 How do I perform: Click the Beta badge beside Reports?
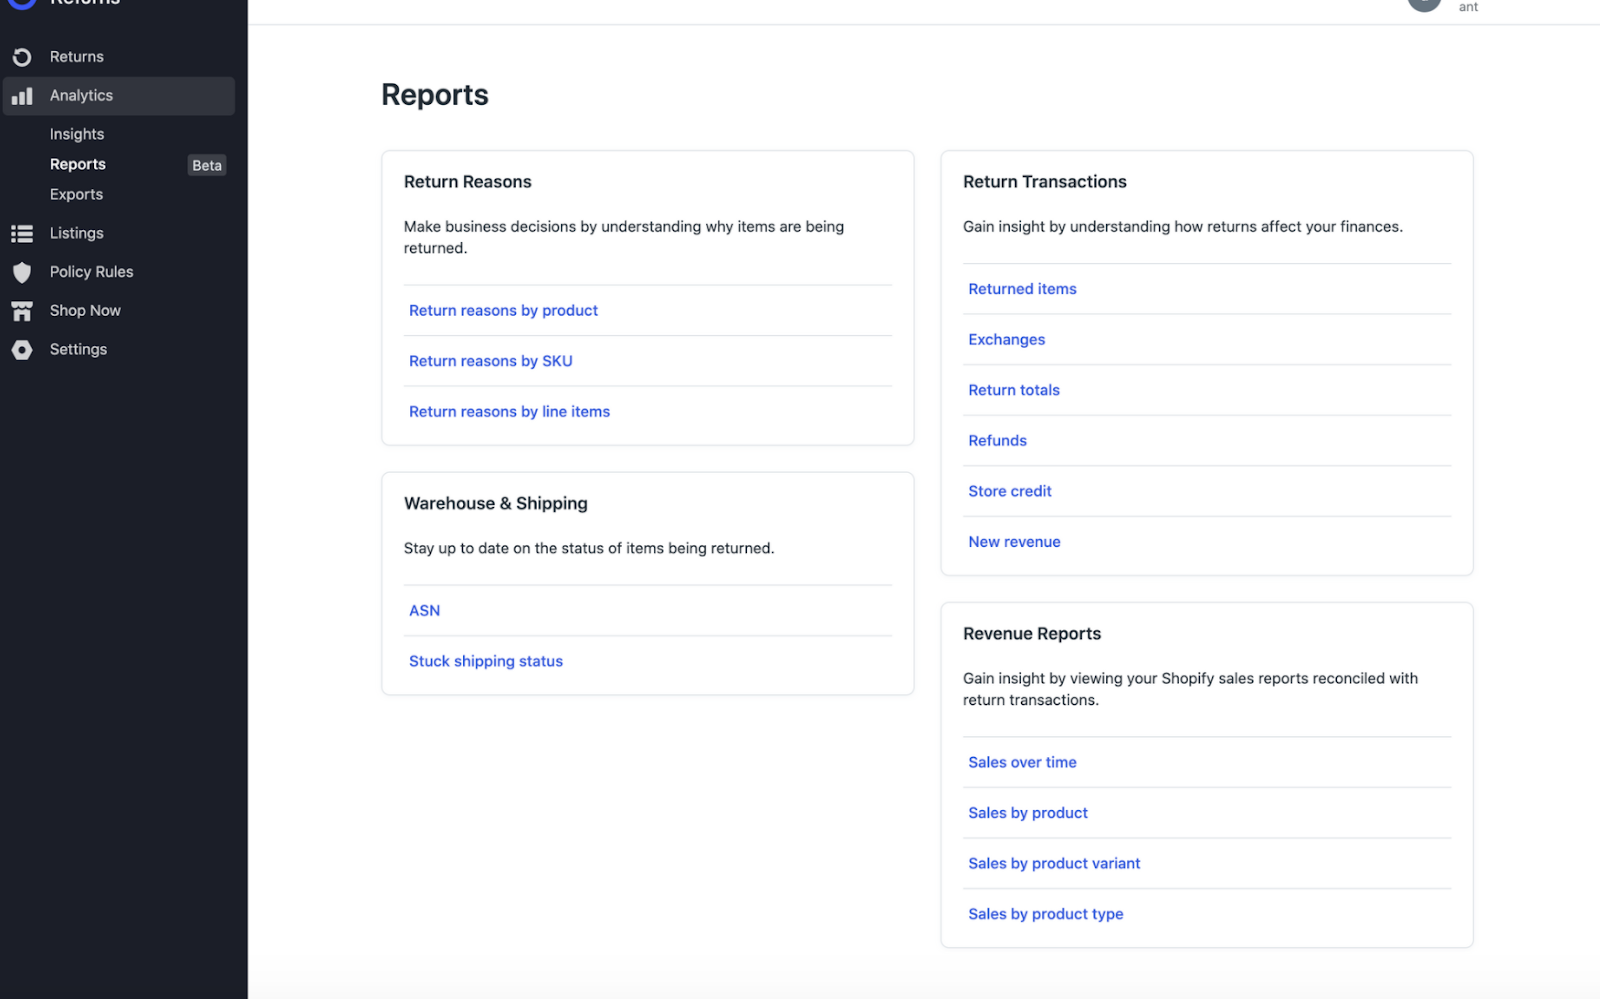[207, 165]
